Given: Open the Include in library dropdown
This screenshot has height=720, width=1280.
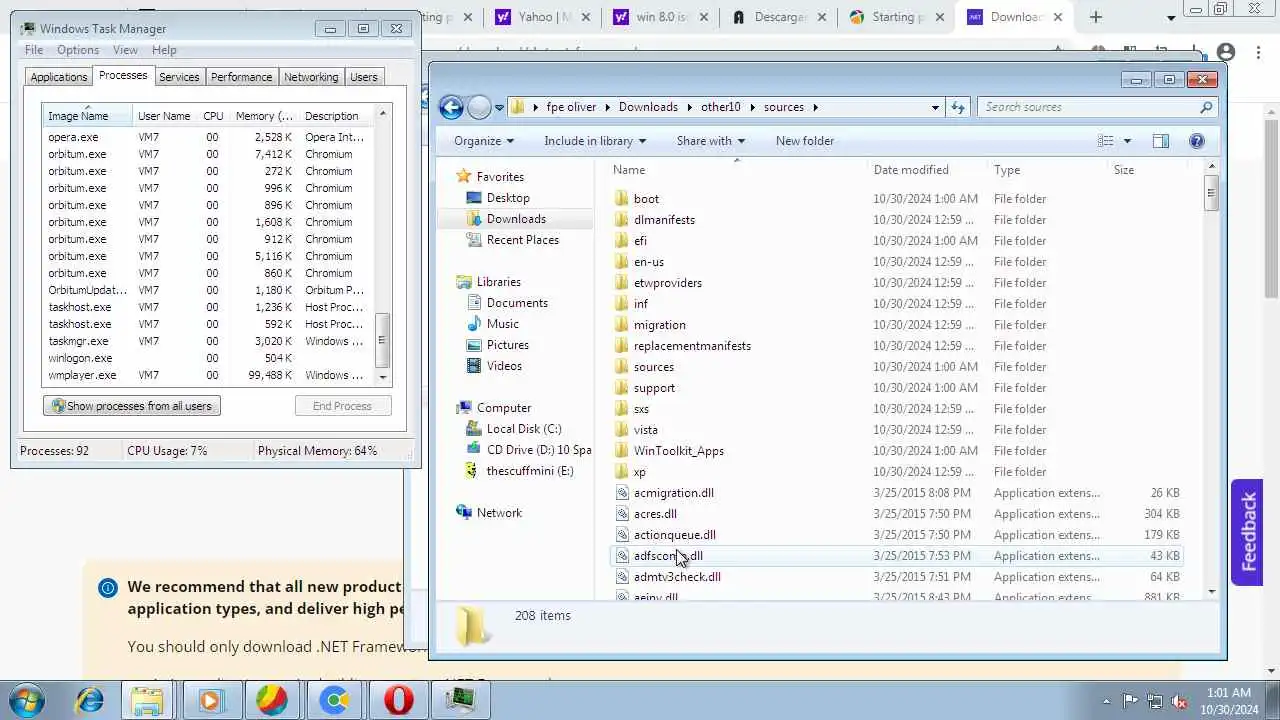Looking at the screenshot, I should [595, 141].
